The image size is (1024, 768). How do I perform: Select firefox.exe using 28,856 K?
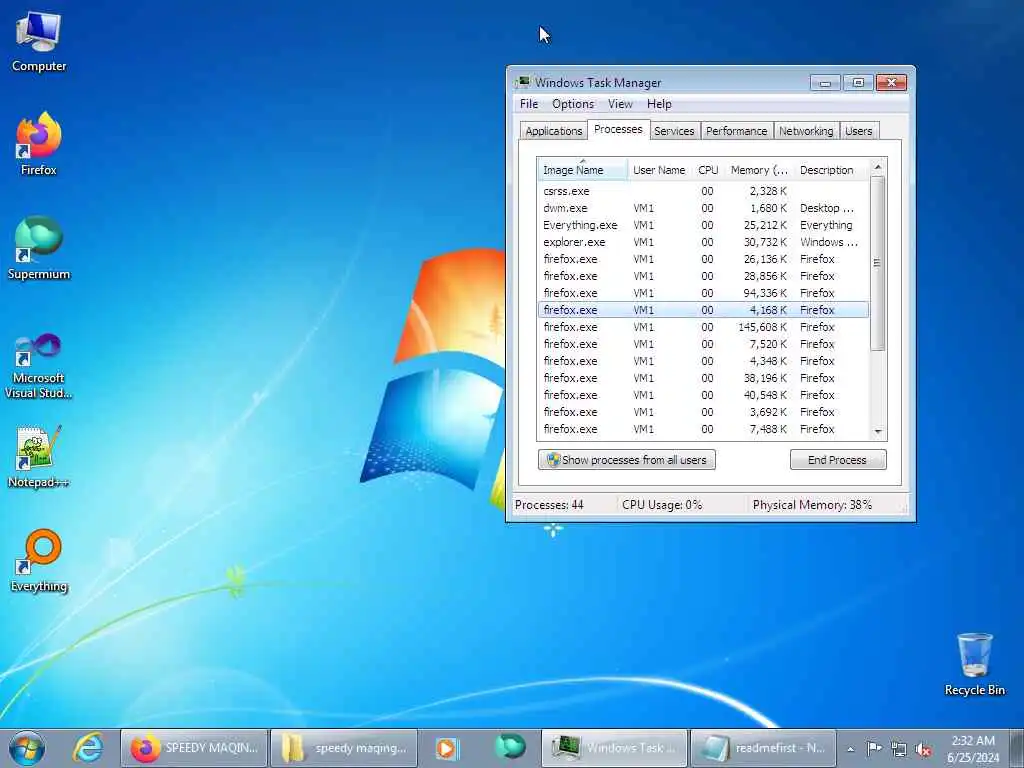click(x=703, y=276)
